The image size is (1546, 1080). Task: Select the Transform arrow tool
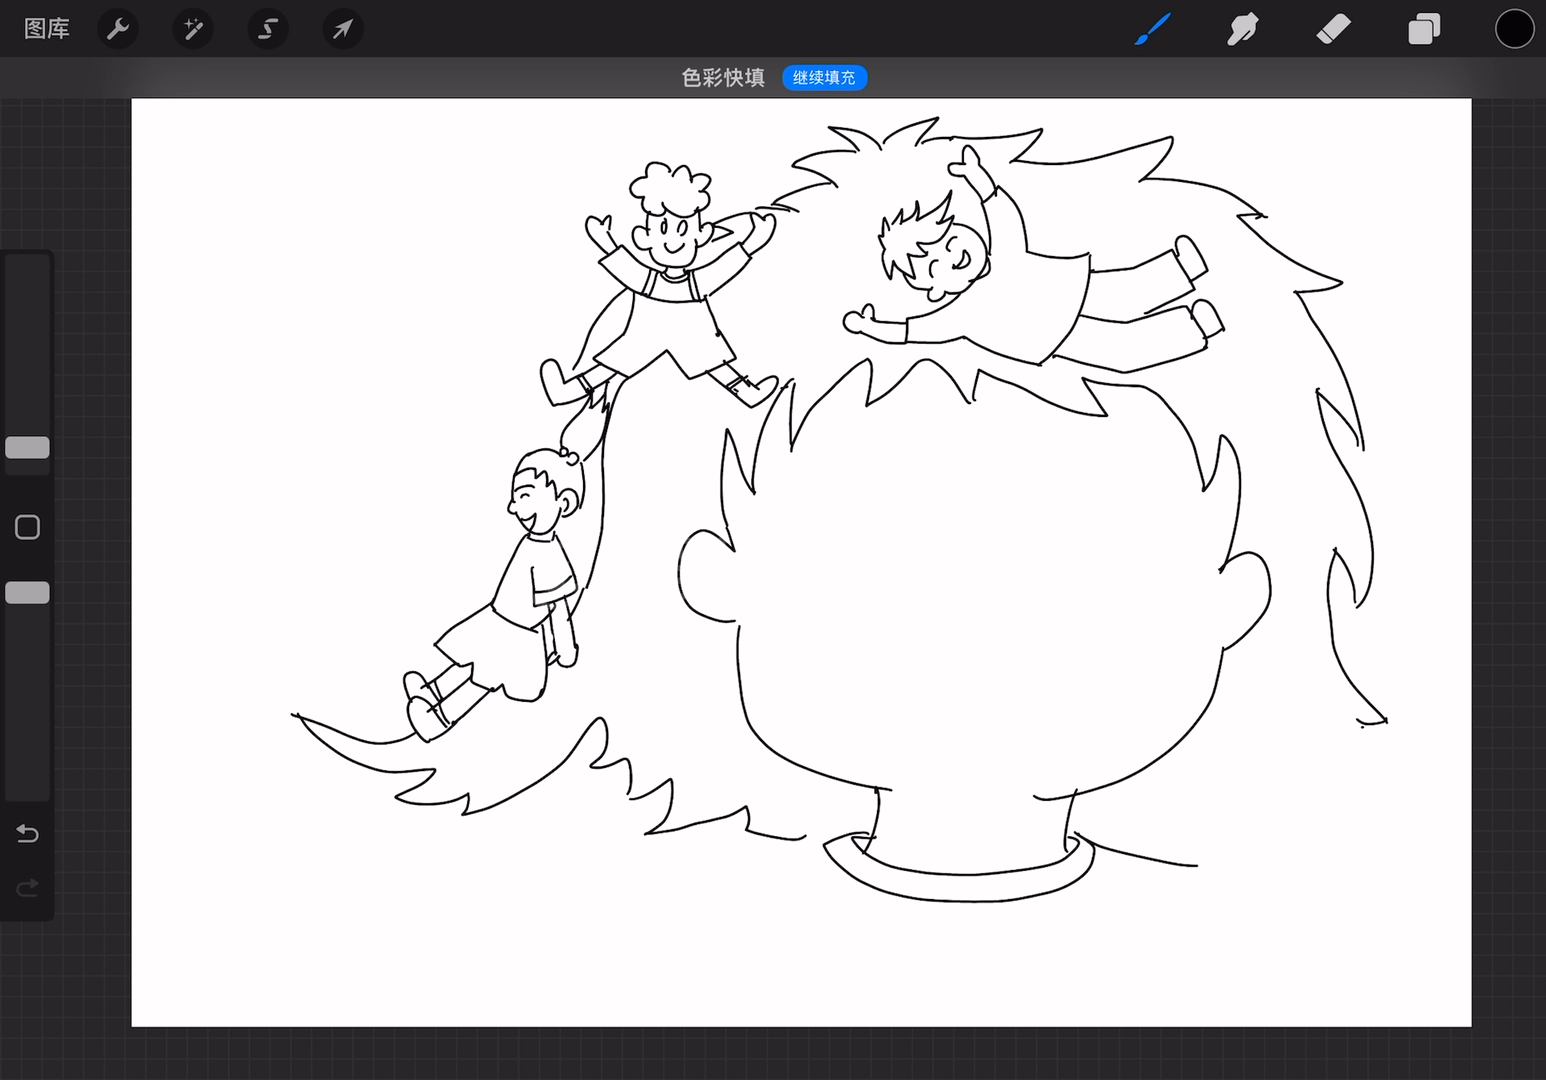tap(343, 29)
